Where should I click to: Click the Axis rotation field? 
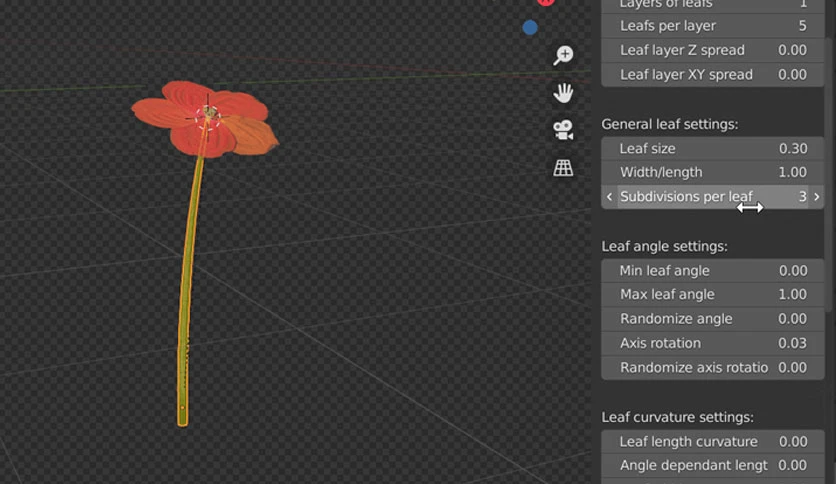tap(713, 343)
